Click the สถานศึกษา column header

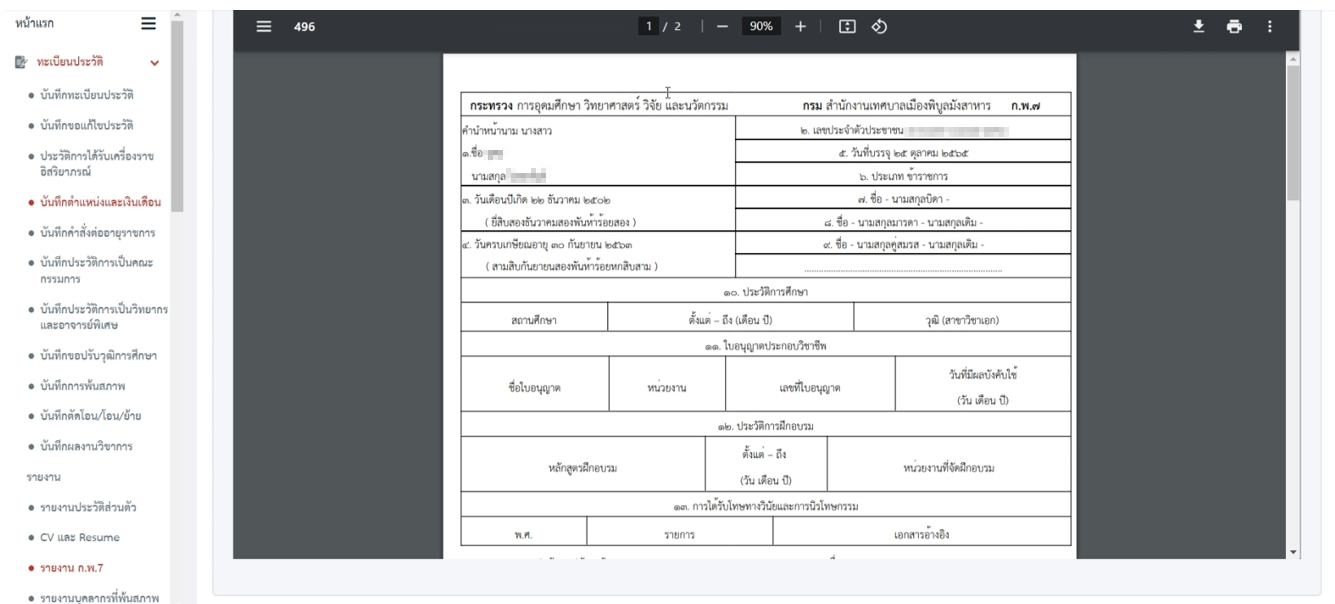click(534, 320)
